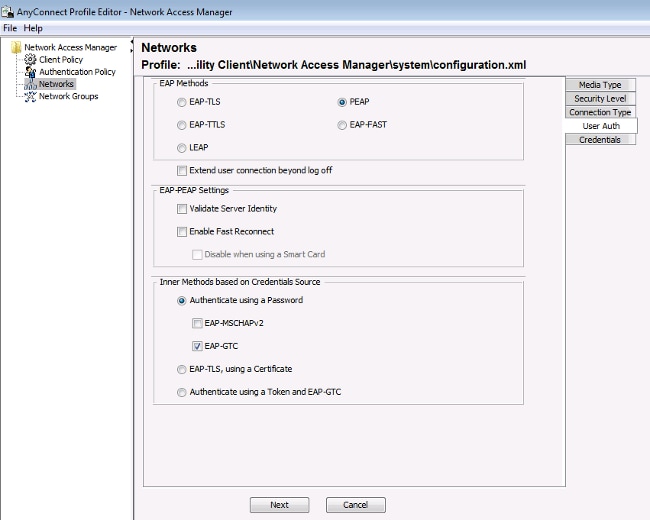This screenshot has height=520, width=650.
Task: Click the Network Access Manager folder icon
Action: click(16, 47)
